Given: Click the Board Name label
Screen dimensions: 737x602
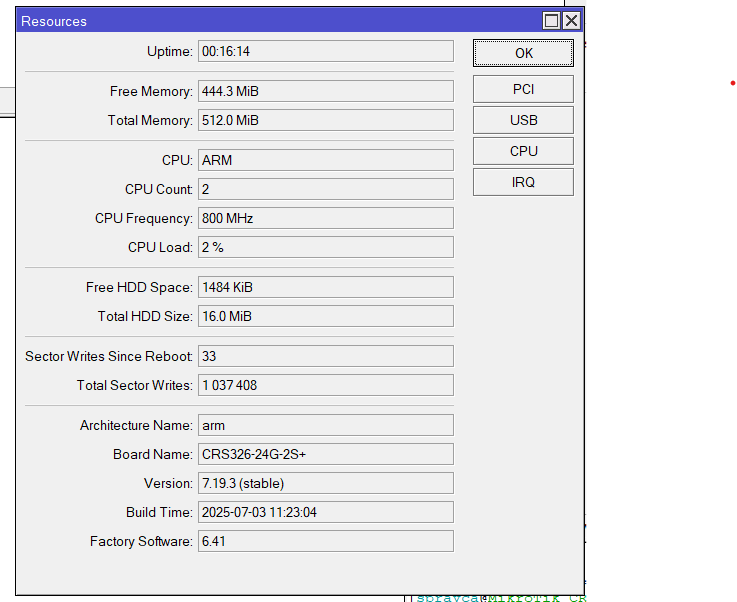Looking at the screenshot, I should (x=153, y=454).
